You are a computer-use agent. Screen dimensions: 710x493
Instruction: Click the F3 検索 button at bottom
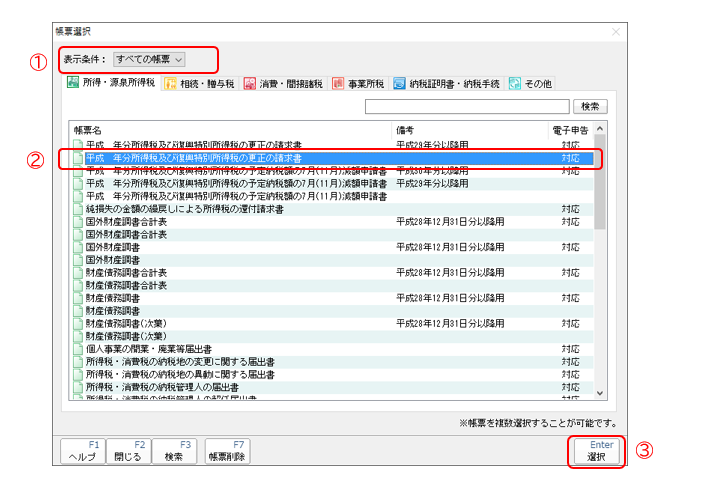(174, 451)
